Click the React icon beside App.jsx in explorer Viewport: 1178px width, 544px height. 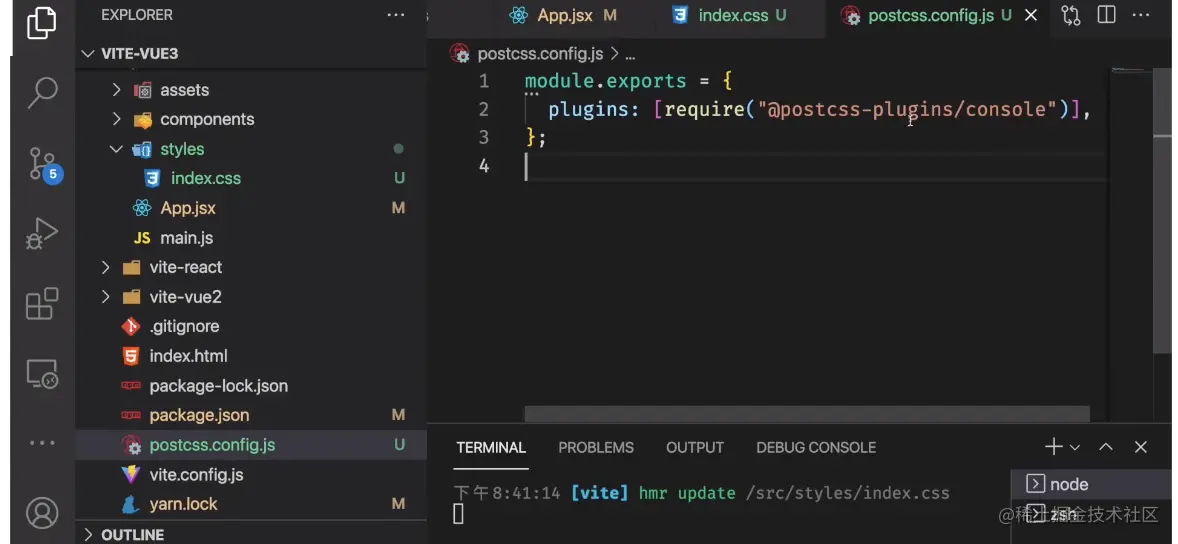point(141,208)
